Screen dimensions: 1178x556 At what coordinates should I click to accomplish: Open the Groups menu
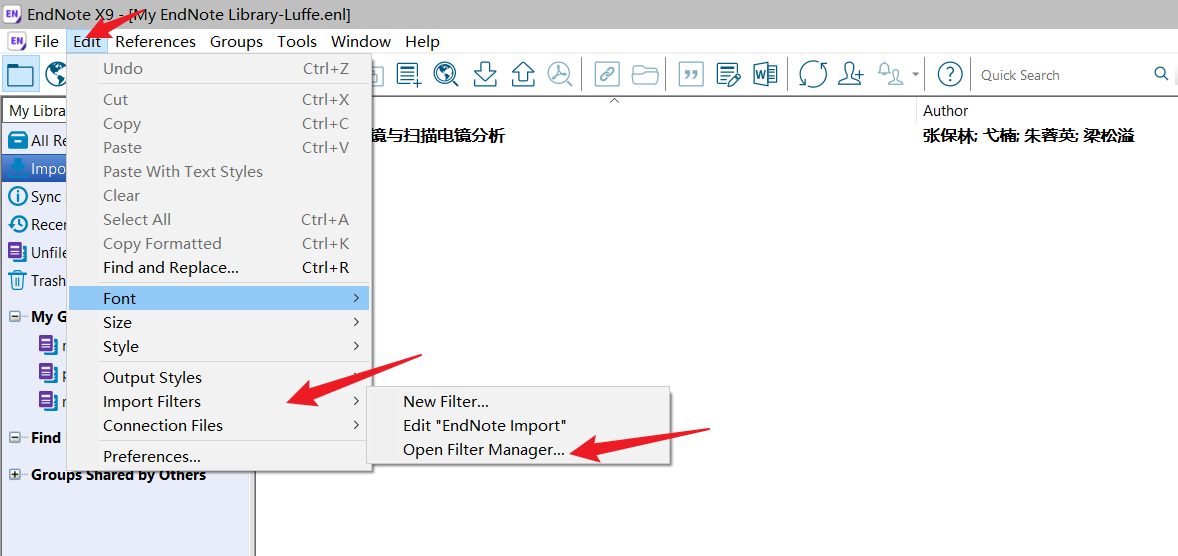tap(237, 41)
